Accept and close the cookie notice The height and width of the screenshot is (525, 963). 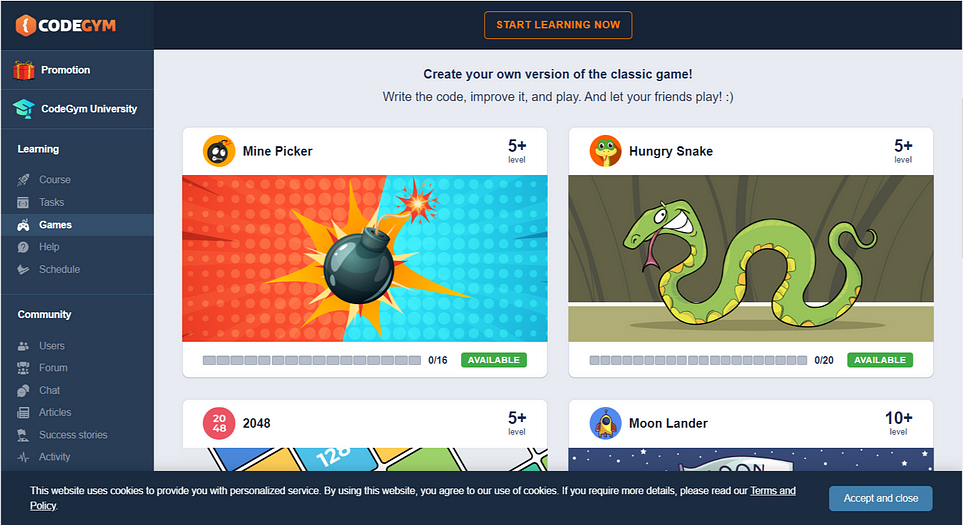click(x=881, y=499)
